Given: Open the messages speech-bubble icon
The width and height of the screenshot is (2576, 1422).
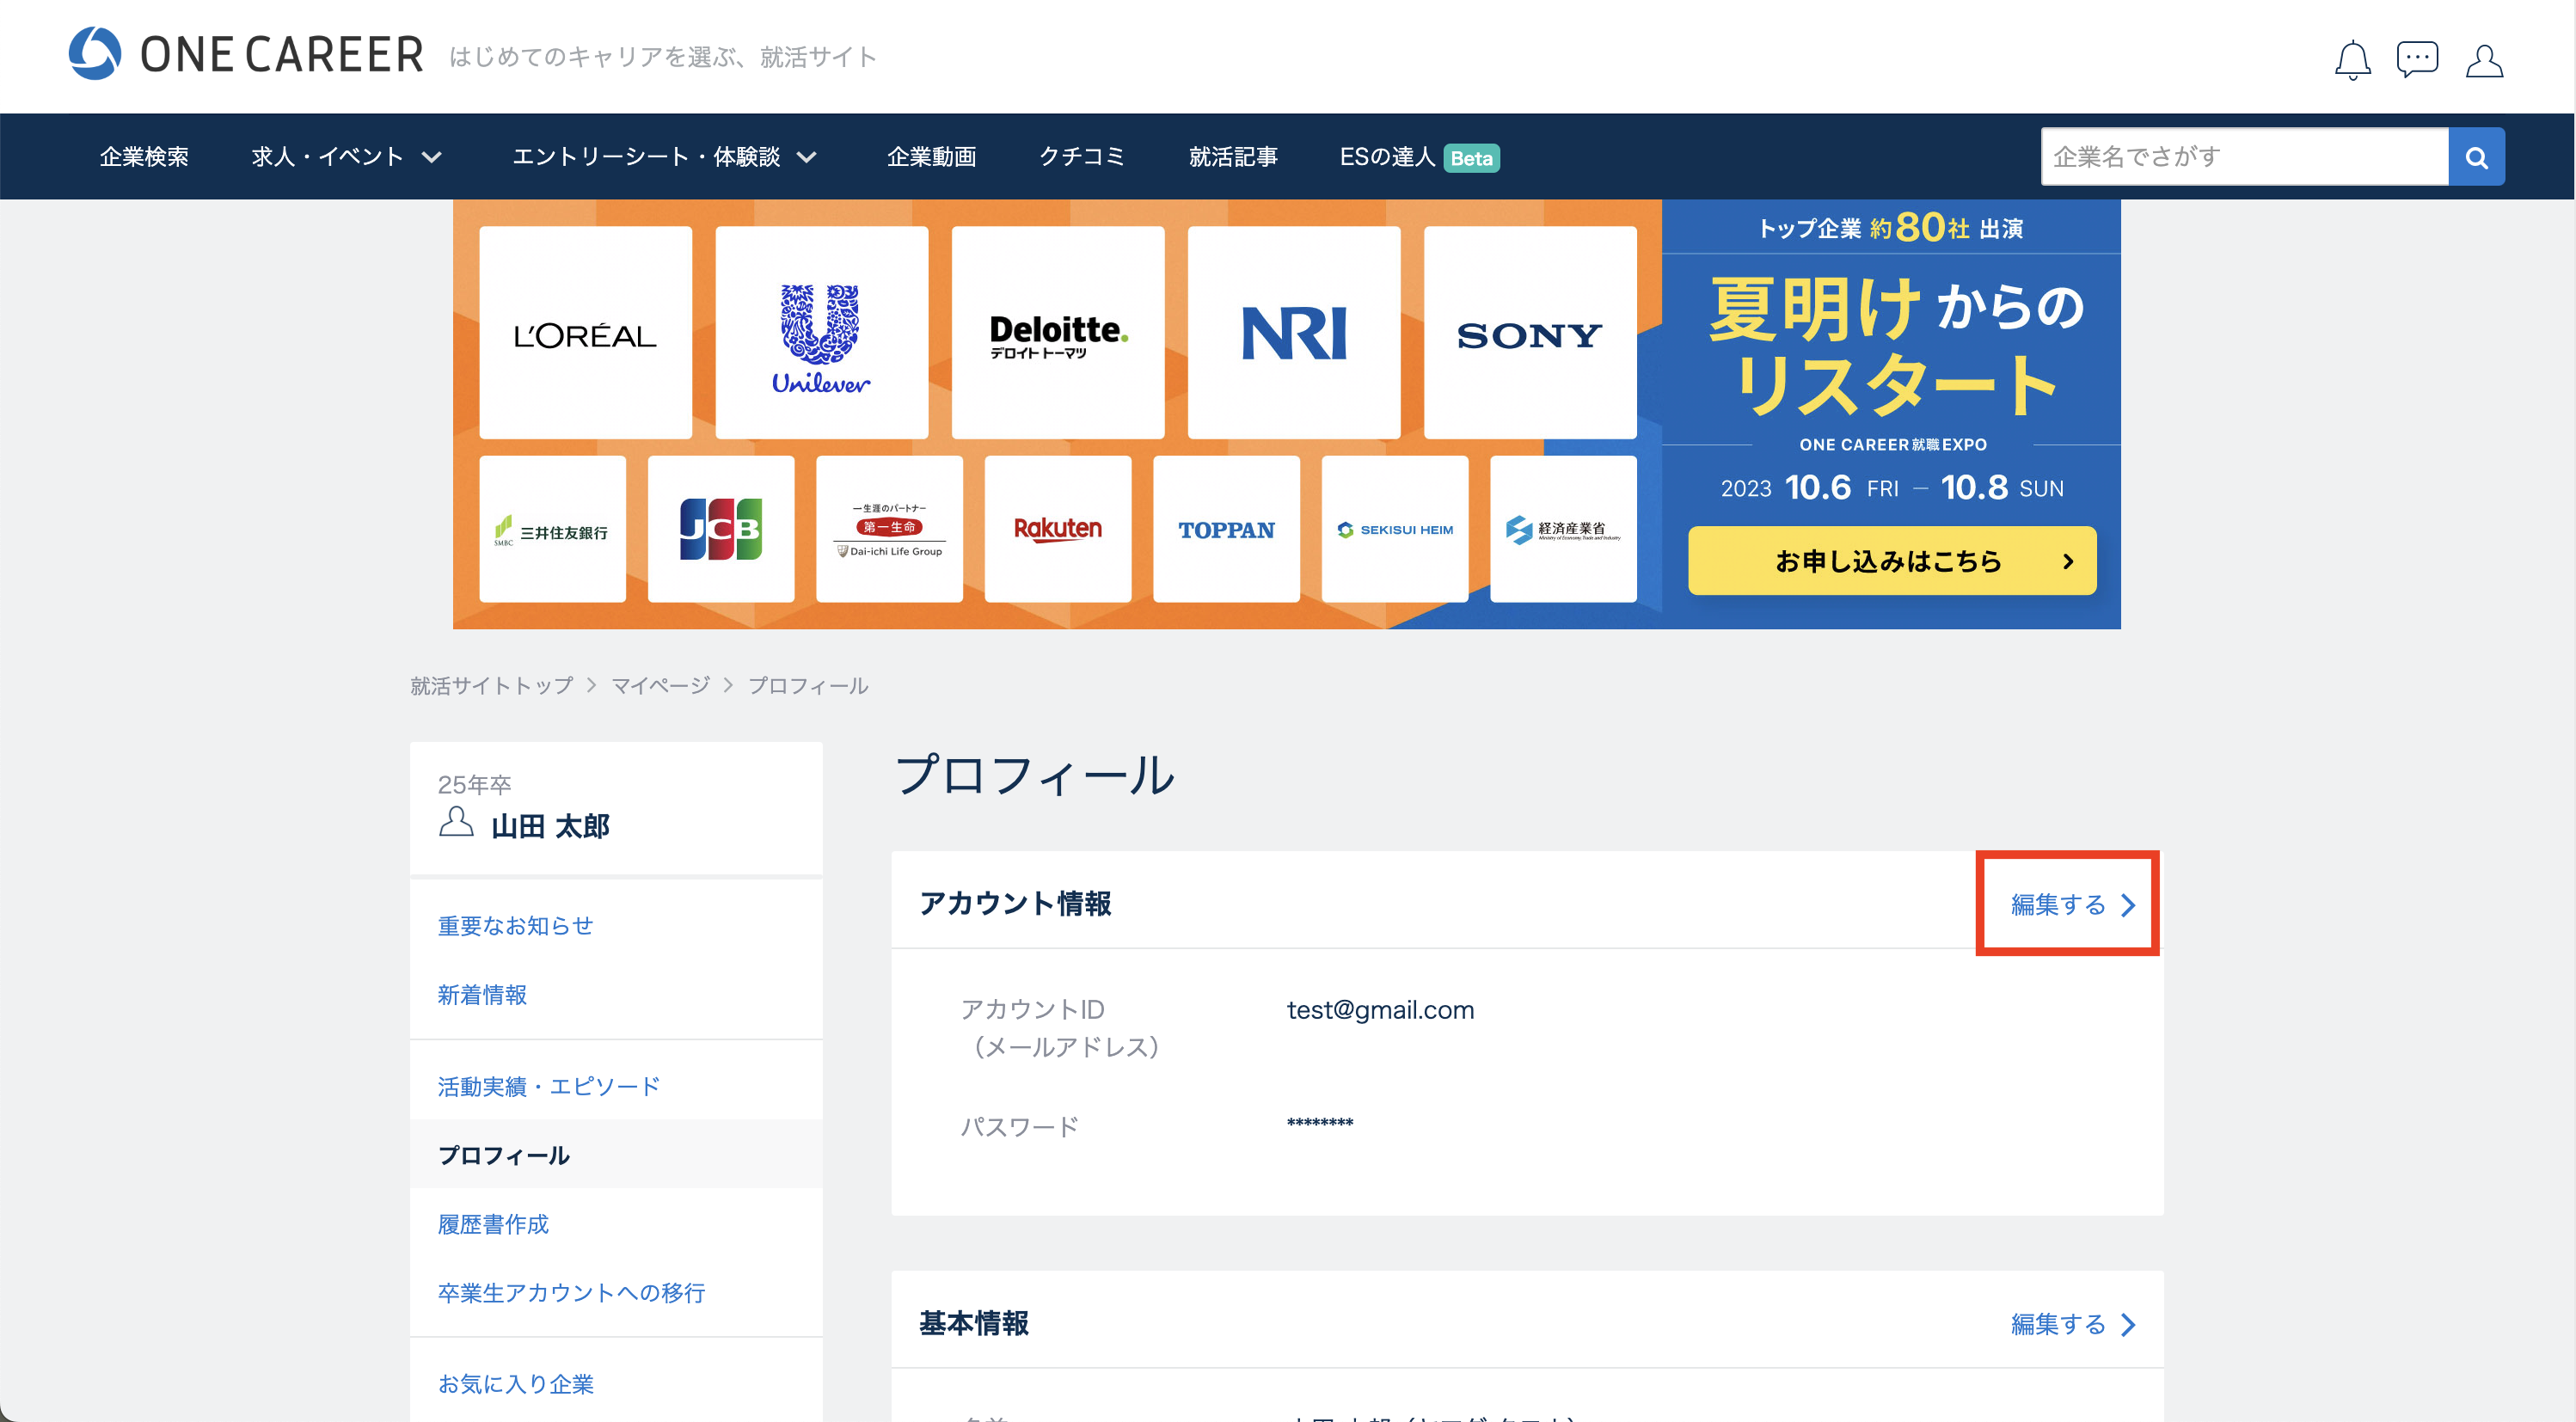Looking at the screenshot, I should pyautogui.click(x=2417, y=59).
